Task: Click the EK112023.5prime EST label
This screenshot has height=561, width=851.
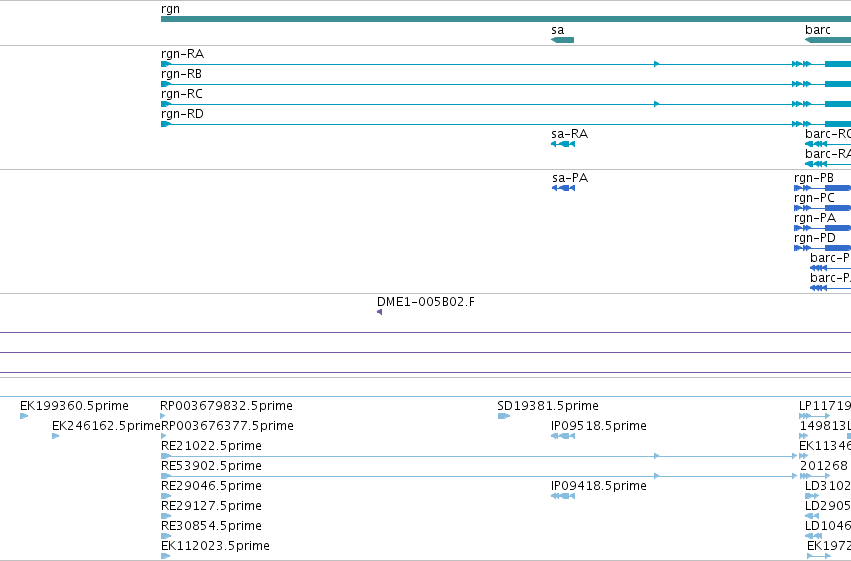Action: click(x=215, y=546)
